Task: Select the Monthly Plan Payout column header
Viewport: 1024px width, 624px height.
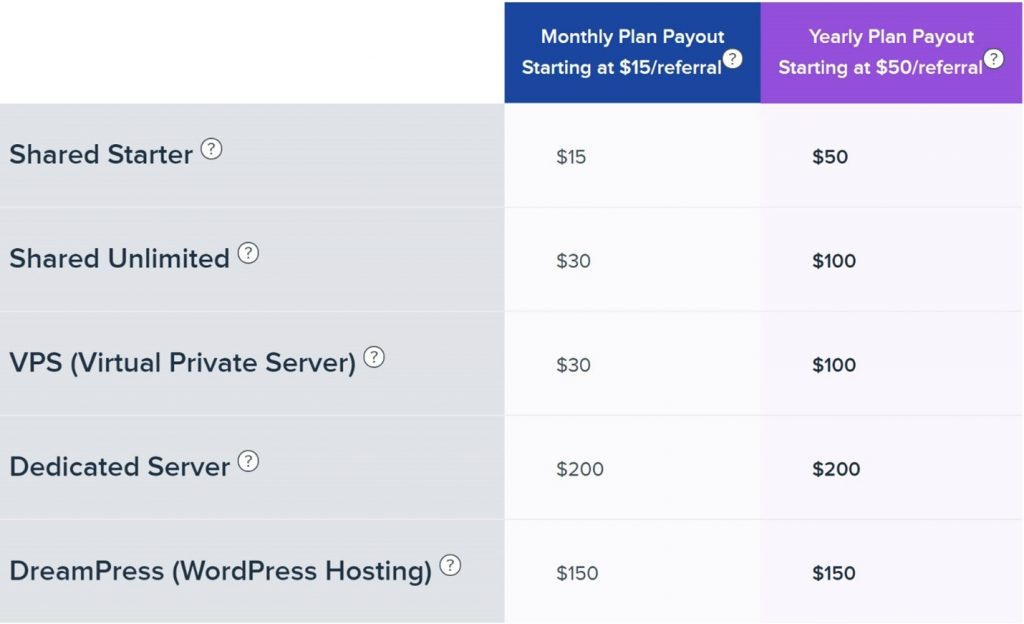Action: (x=632, y=52)
